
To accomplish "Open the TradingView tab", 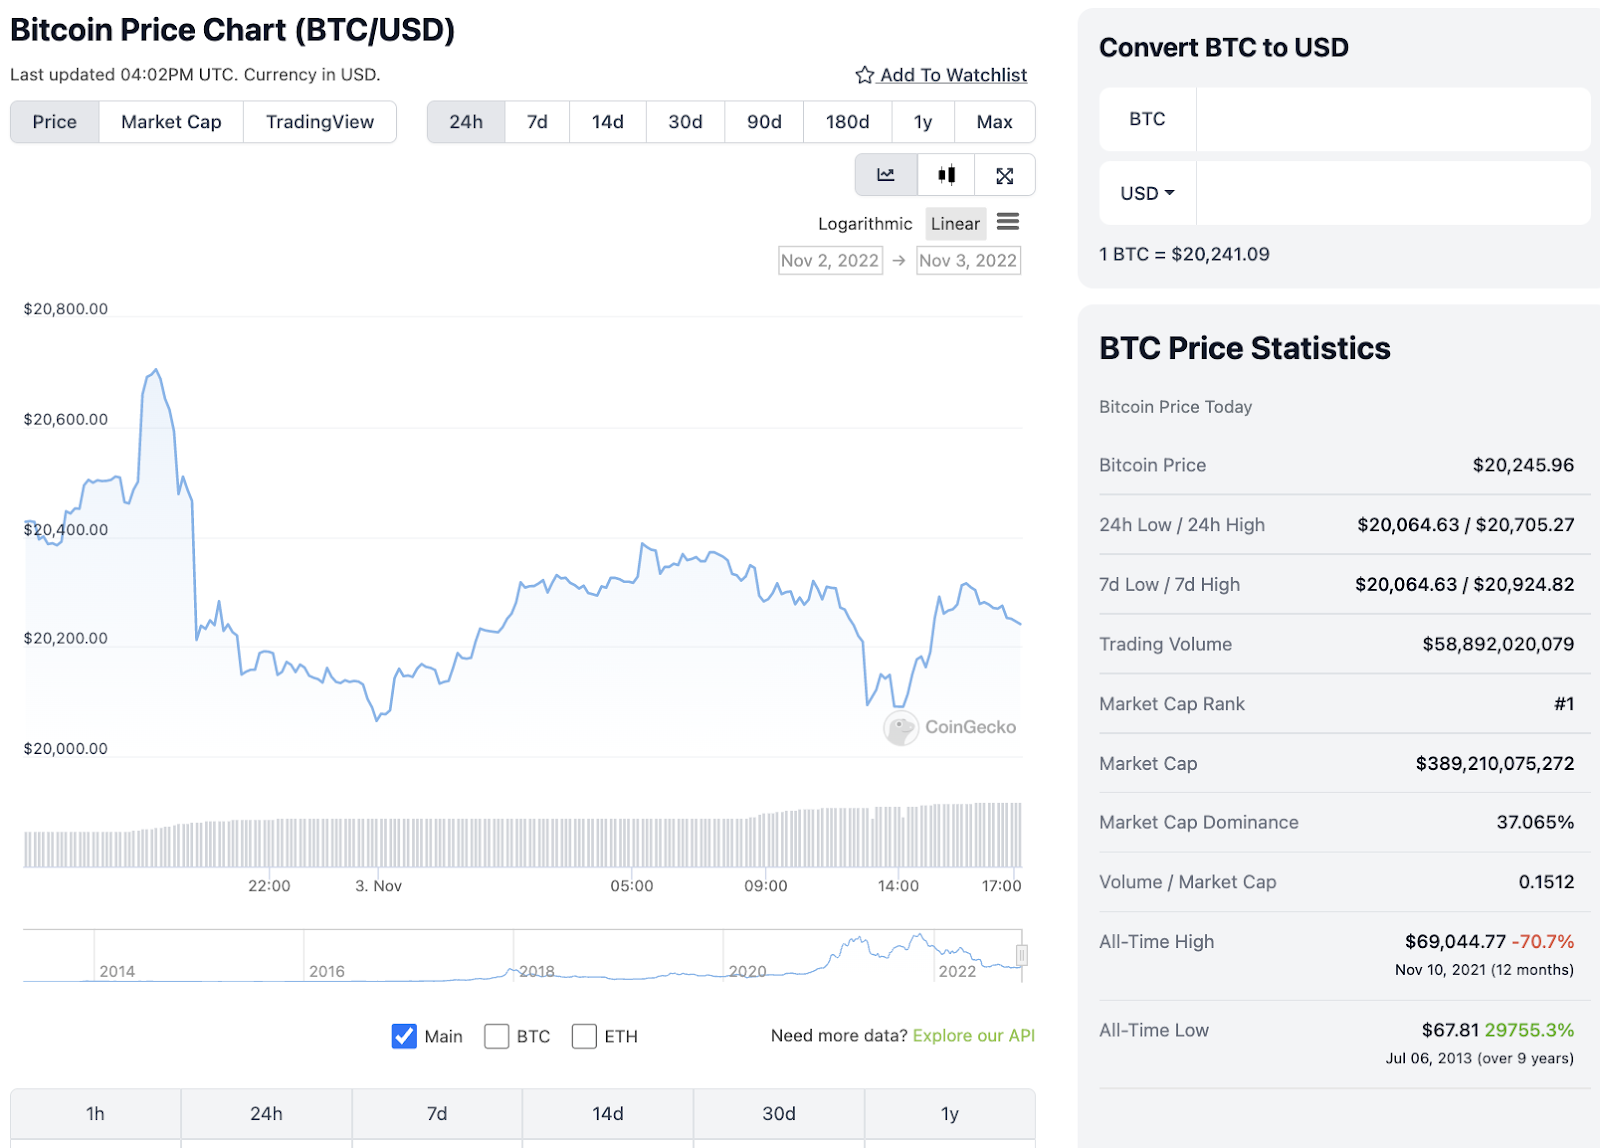I will pyautogui.click(x=320, y=122).
